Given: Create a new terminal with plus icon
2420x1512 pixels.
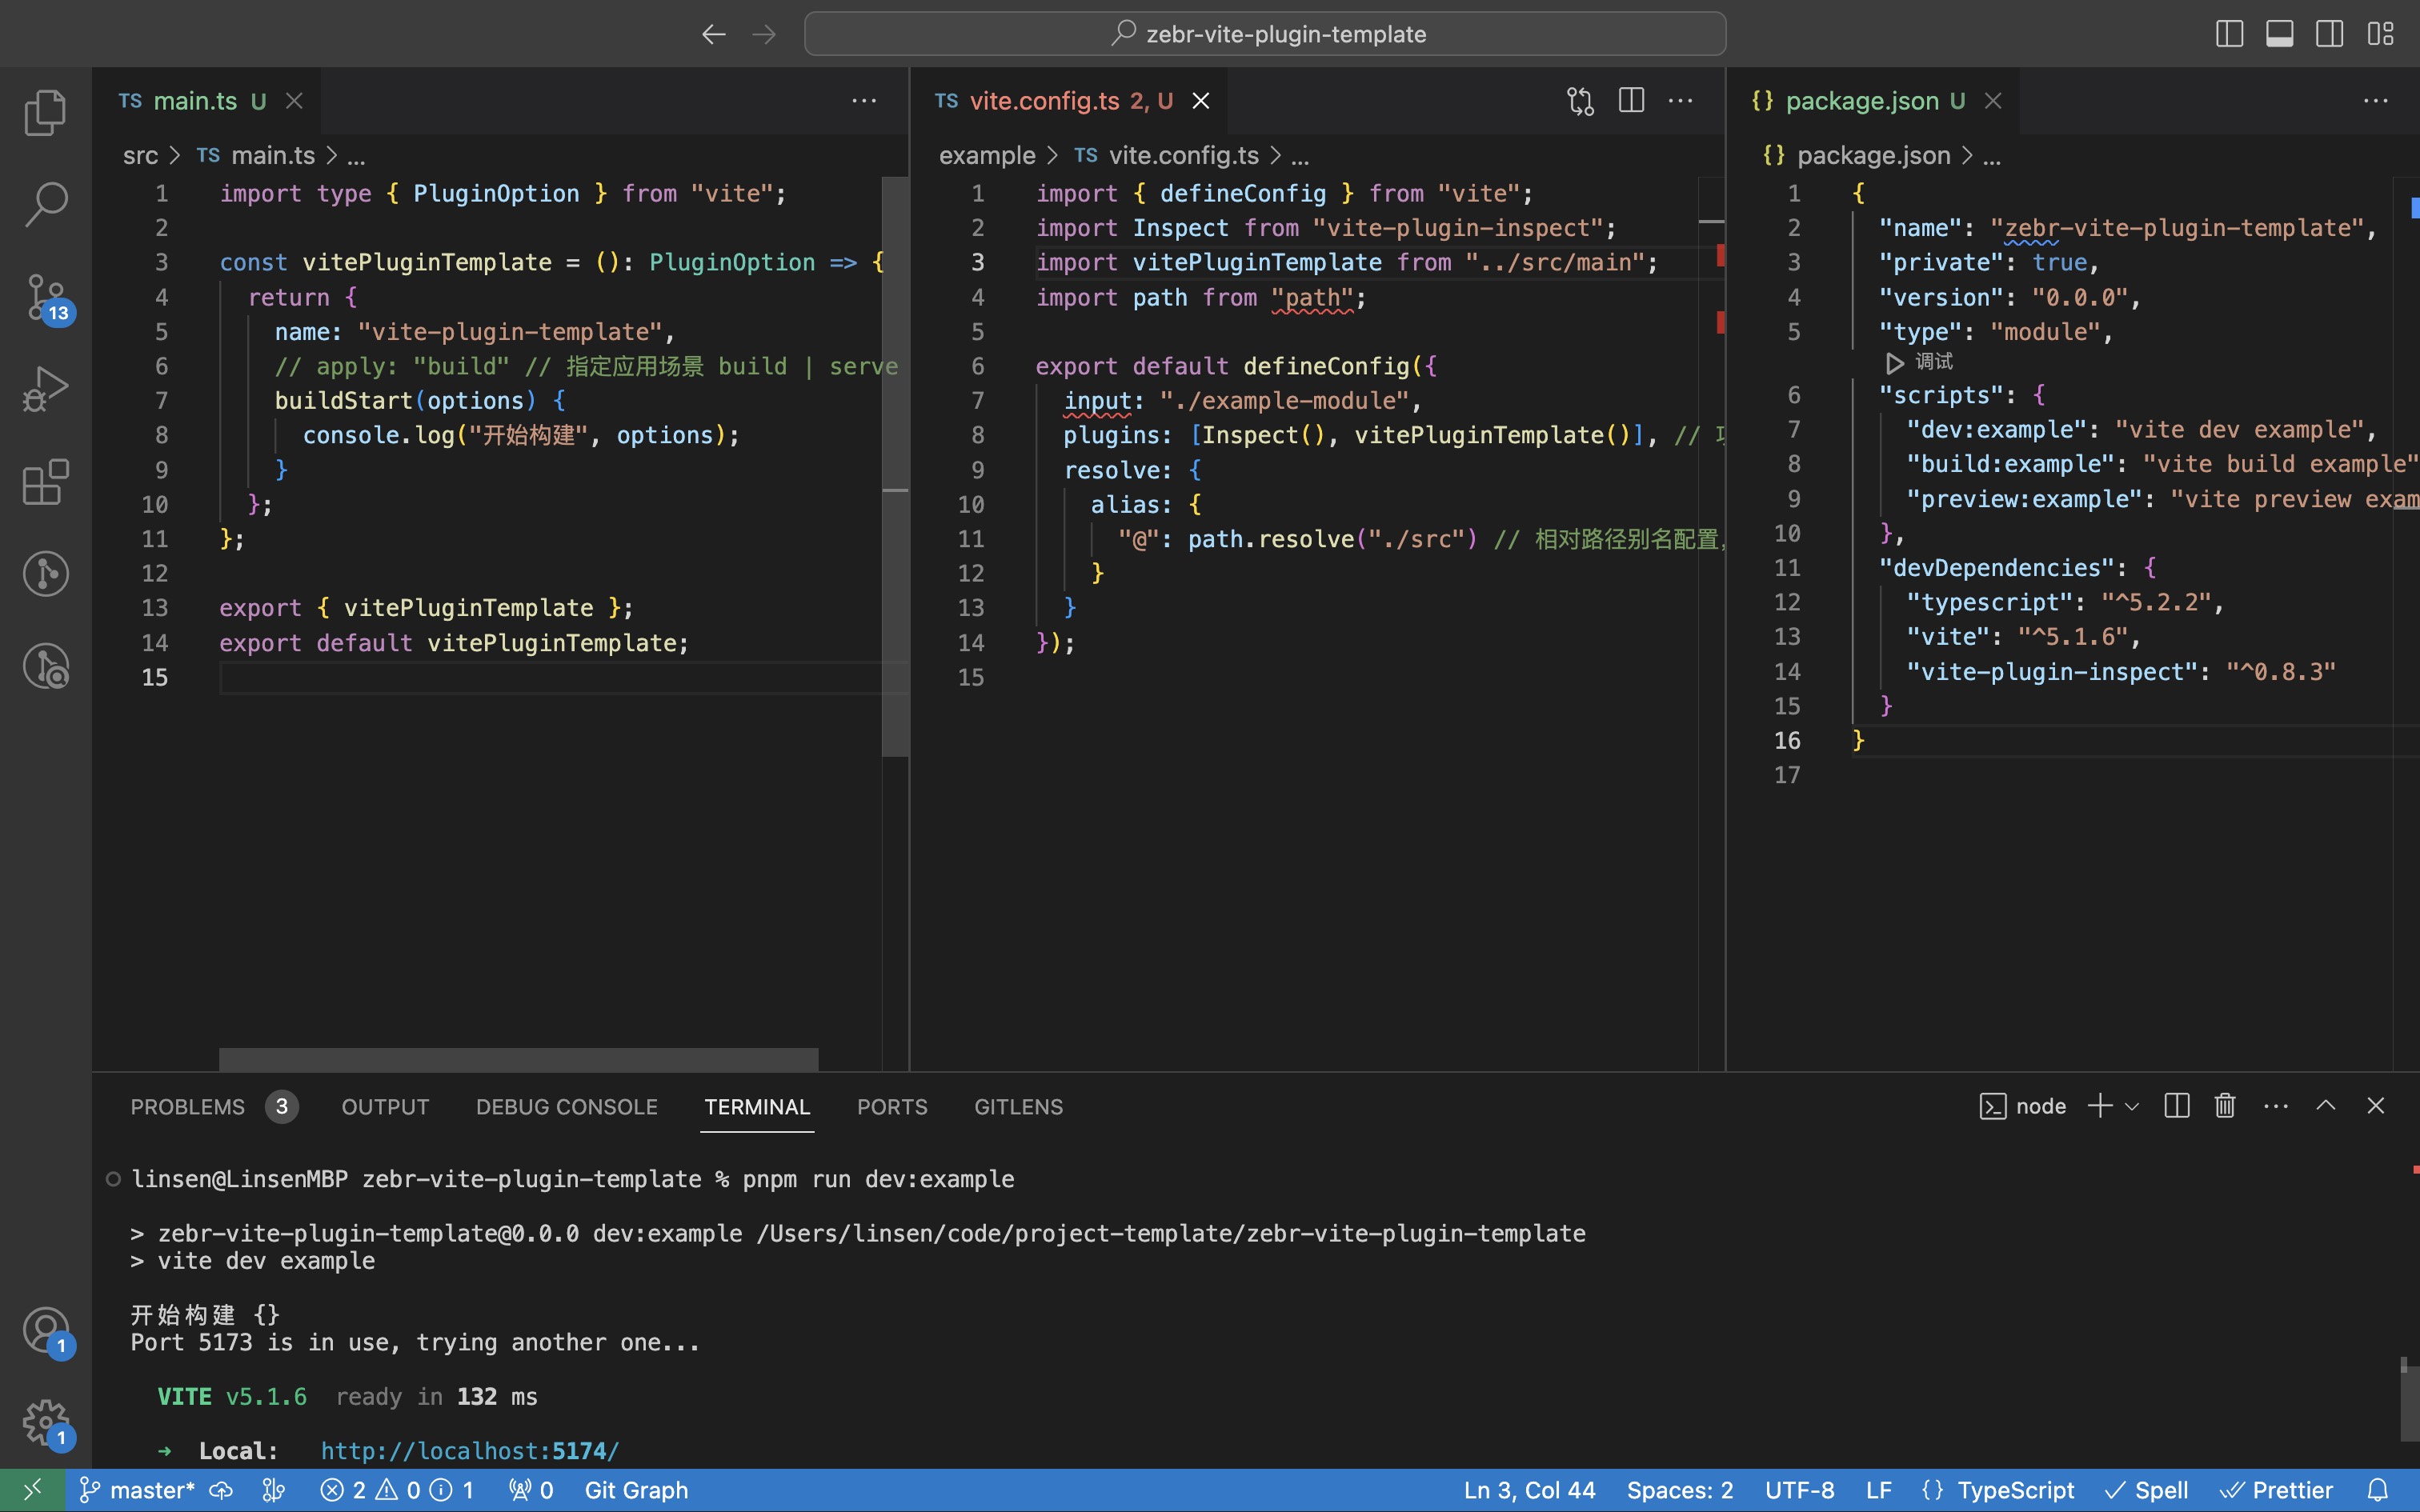Looking at the screenshot, I should [x=2100, y=1106].
